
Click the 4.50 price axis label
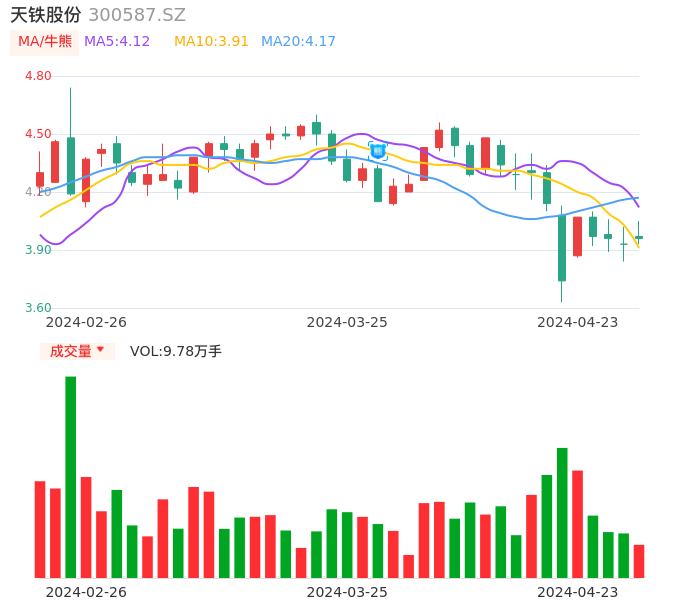38,134
